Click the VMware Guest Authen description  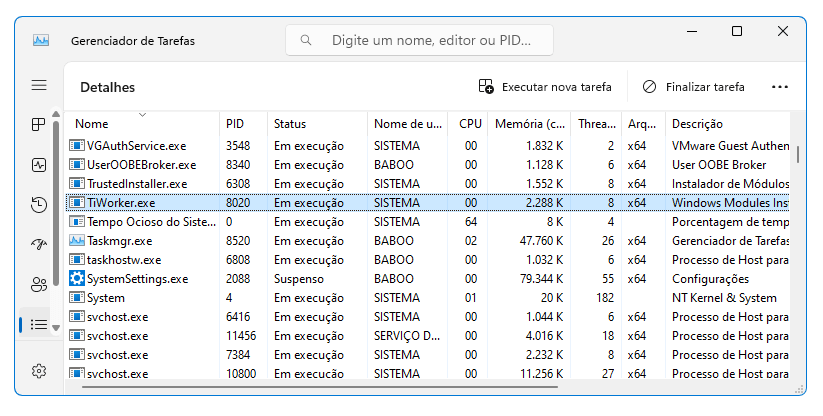[x=730, y=145]
